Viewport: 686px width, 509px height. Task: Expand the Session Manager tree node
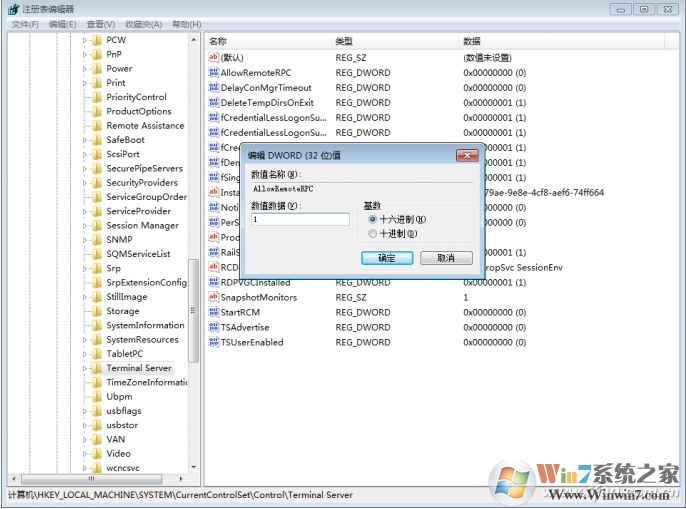[85, 226]
